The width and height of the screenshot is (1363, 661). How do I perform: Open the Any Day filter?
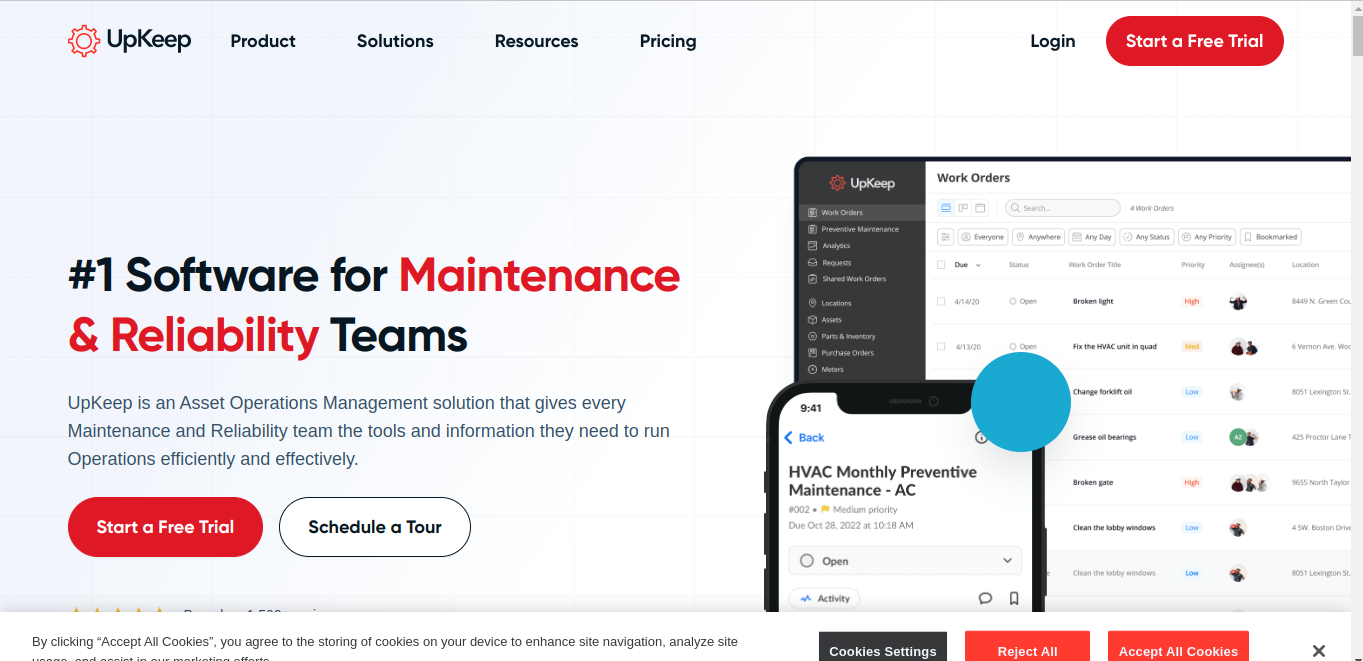(x=1091, y=237)
